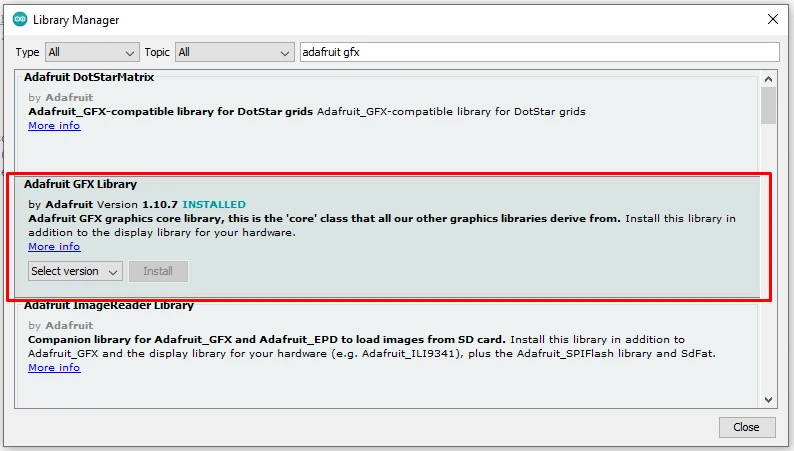Click 'Adafruit_GFX-compatible library for DotStar grids' bold text

171,111
